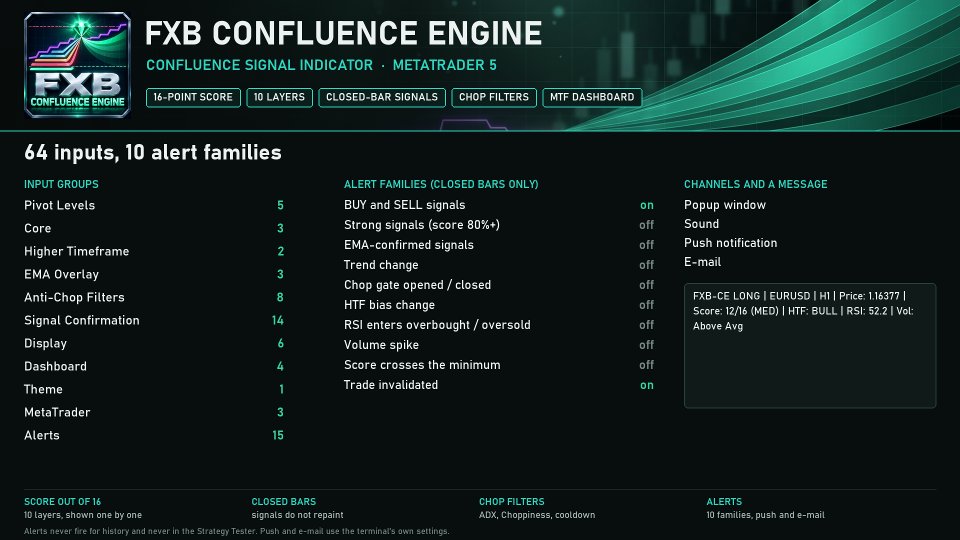Select the 10 LAYERS badge
The image size is (960, 540).
pos(279,97)
